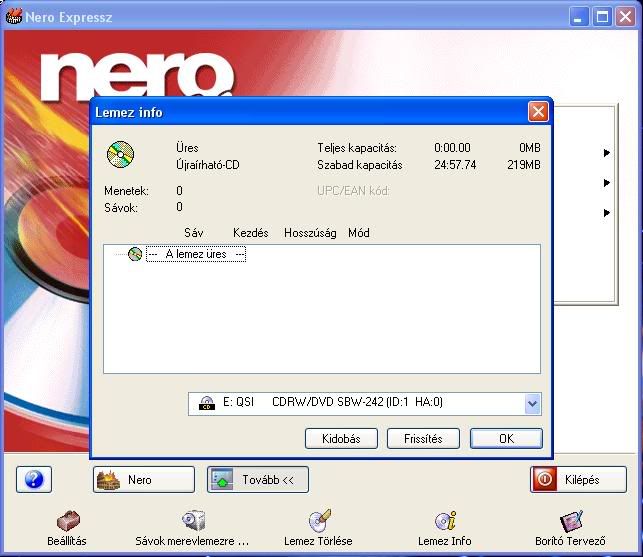Viewport: 643px width, 557px height.
Task: Close the Lemez info dialog
Action: [538, 112]
